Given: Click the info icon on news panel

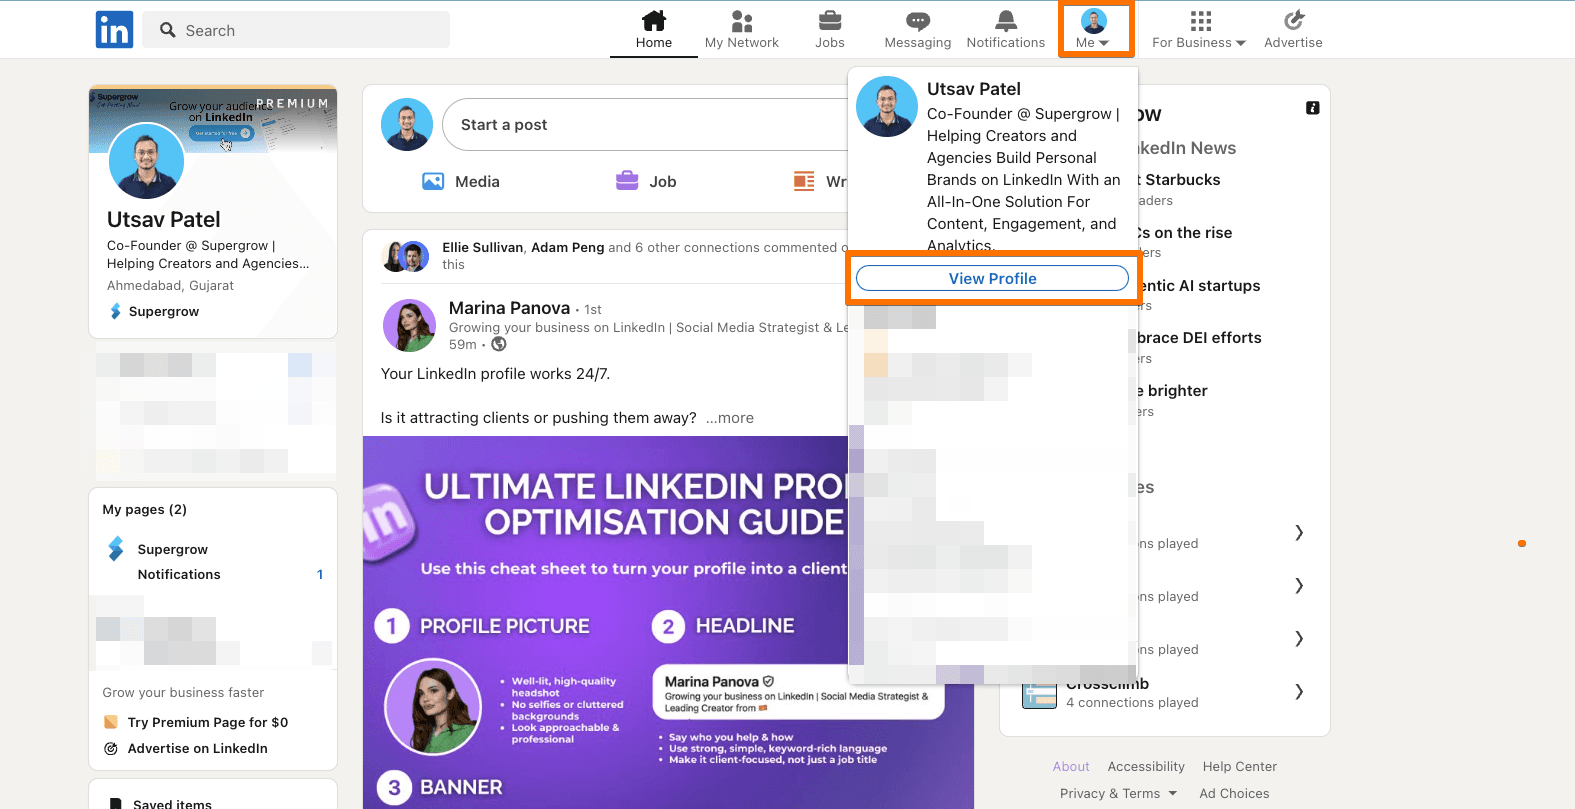Looking at the screenshot, I should click(1313, 107).
